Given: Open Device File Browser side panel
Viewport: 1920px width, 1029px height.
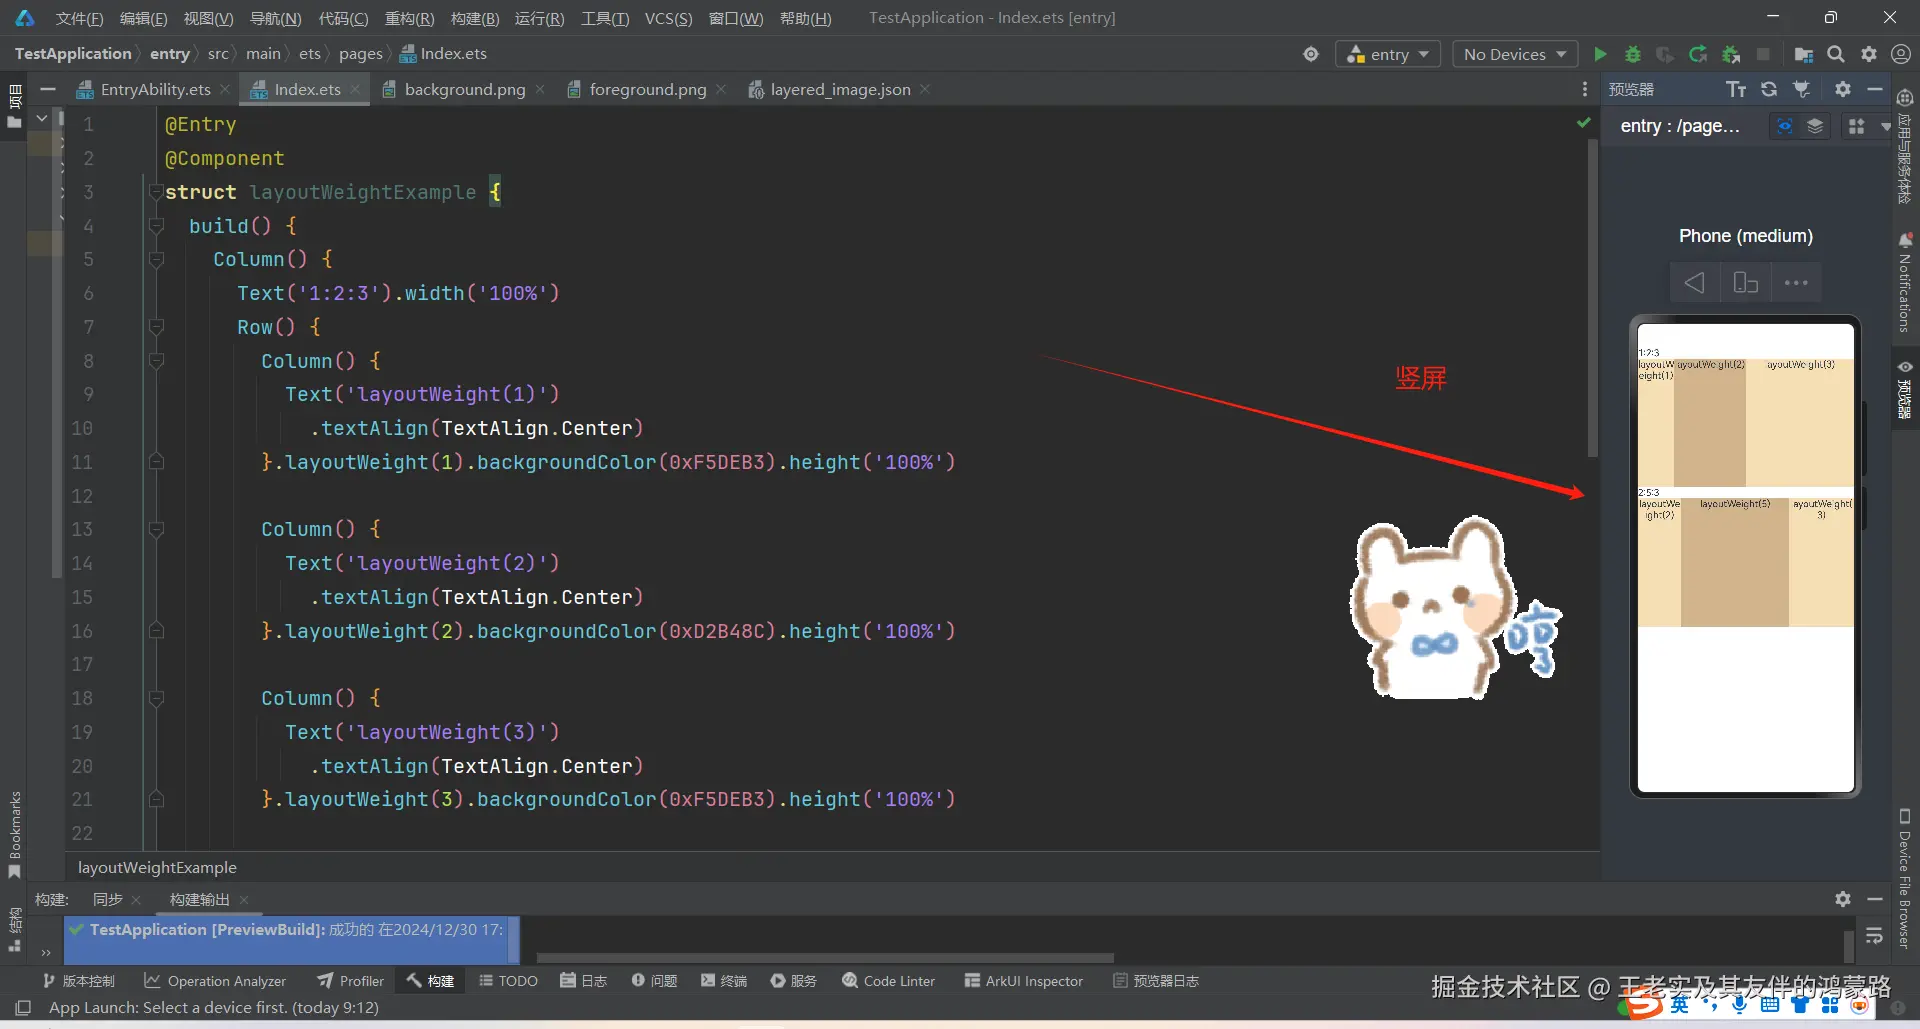Looking at the screenshot, I should pyautogui.click(x=1905, y=878).
